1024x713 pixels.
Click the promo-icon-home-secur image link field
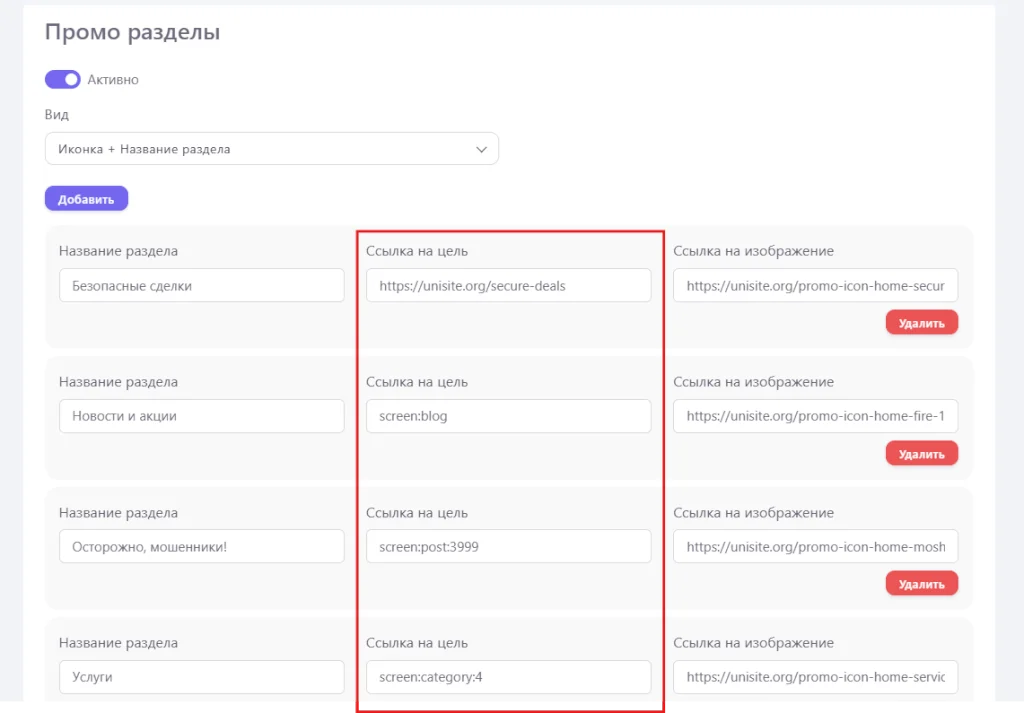point(815,285)
